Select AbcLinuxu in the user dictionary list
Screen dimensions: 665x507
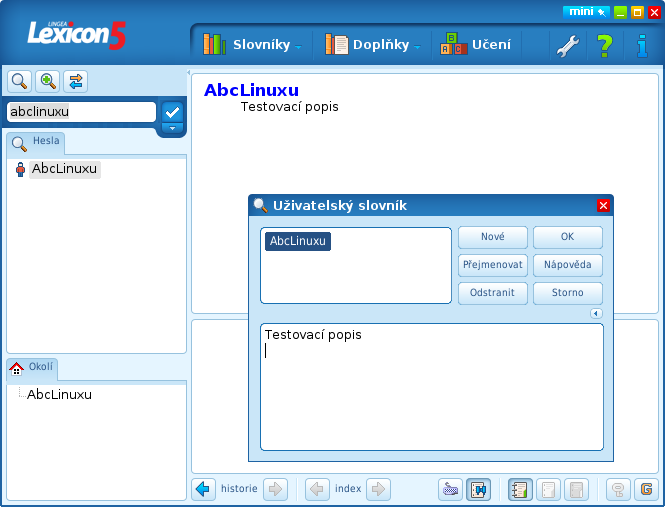(298, 241)
